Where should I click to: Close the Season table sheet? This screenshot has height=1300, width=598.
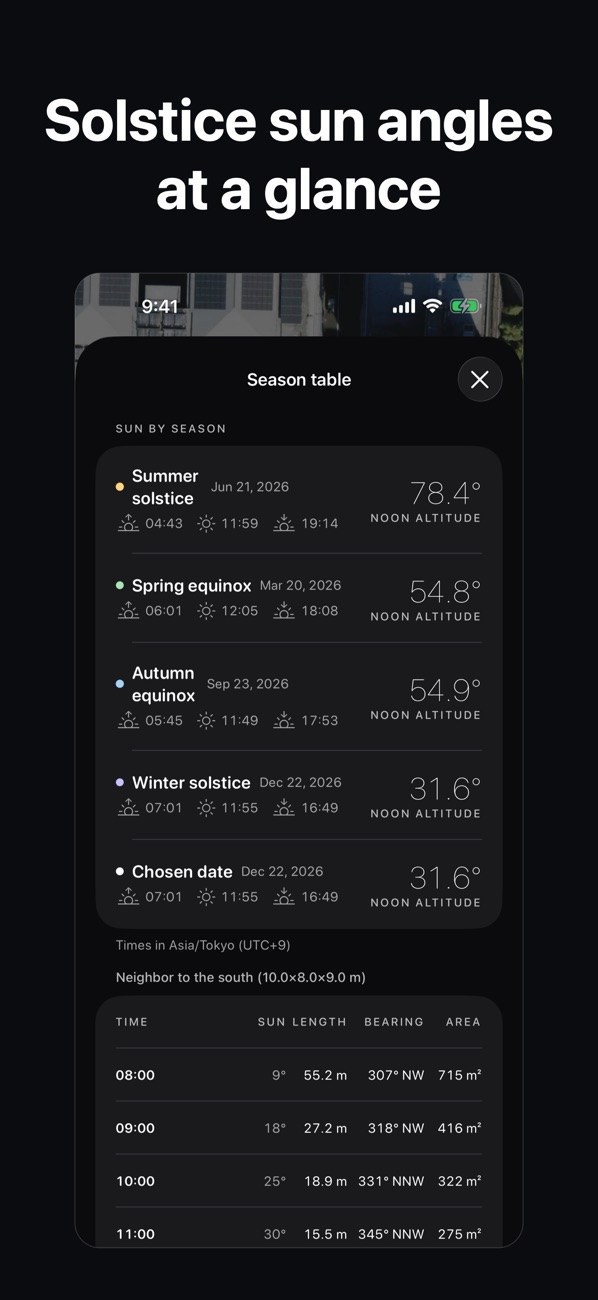point(480,380)
